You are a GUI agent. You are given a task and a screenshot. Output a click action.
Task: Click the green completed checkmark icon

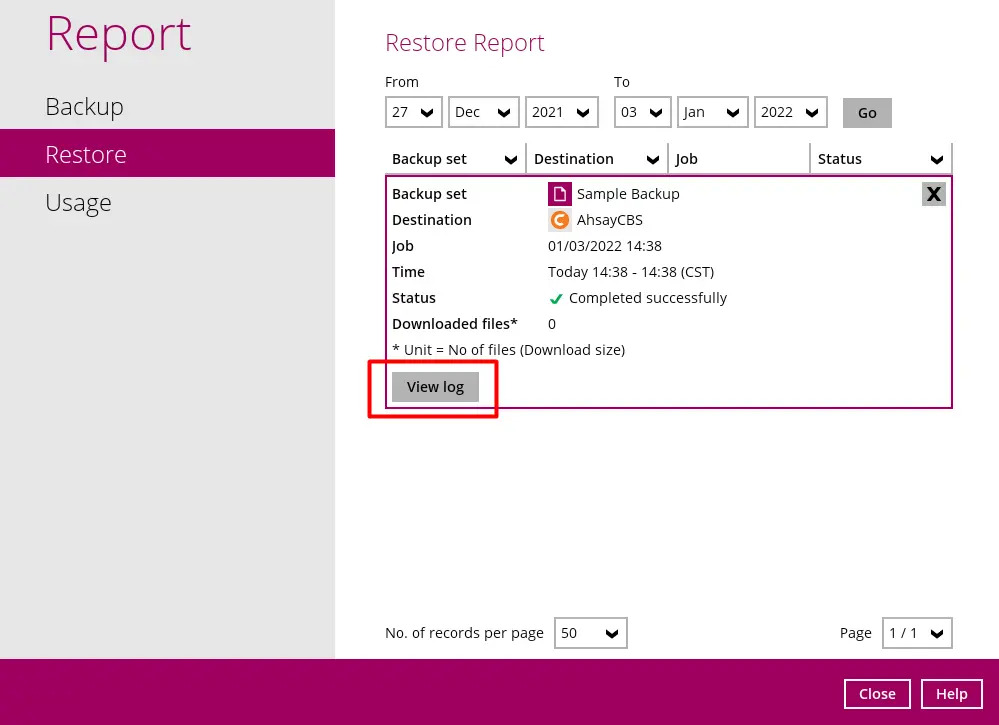point(556,299)
